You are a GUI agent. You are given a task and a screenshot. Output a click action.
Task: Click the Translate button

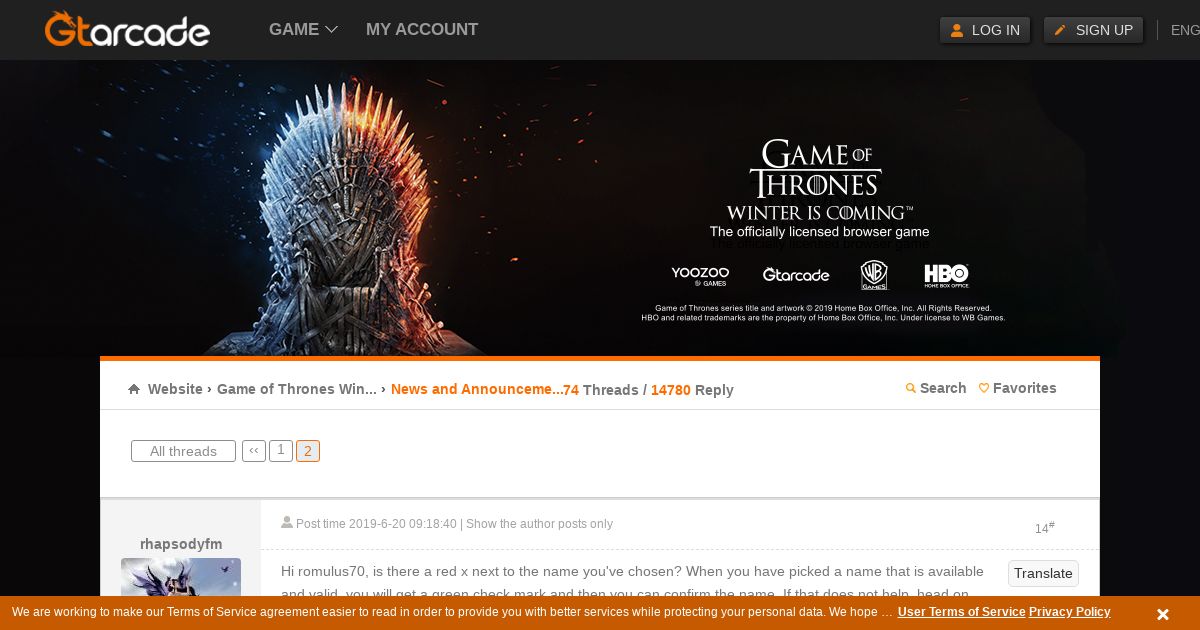point(1043,573)
